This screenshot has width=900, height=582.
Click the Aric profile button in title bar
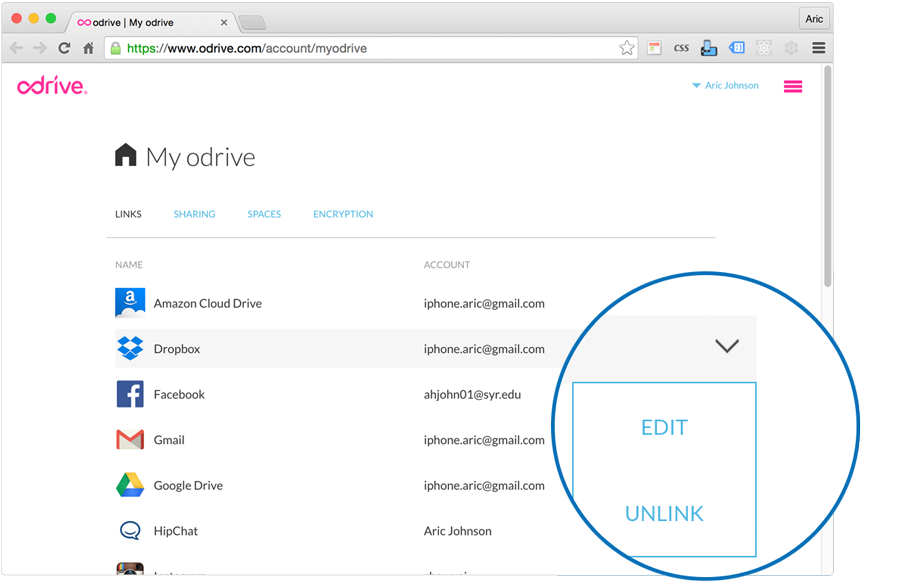pyautogui.click(x=813, y=19)
